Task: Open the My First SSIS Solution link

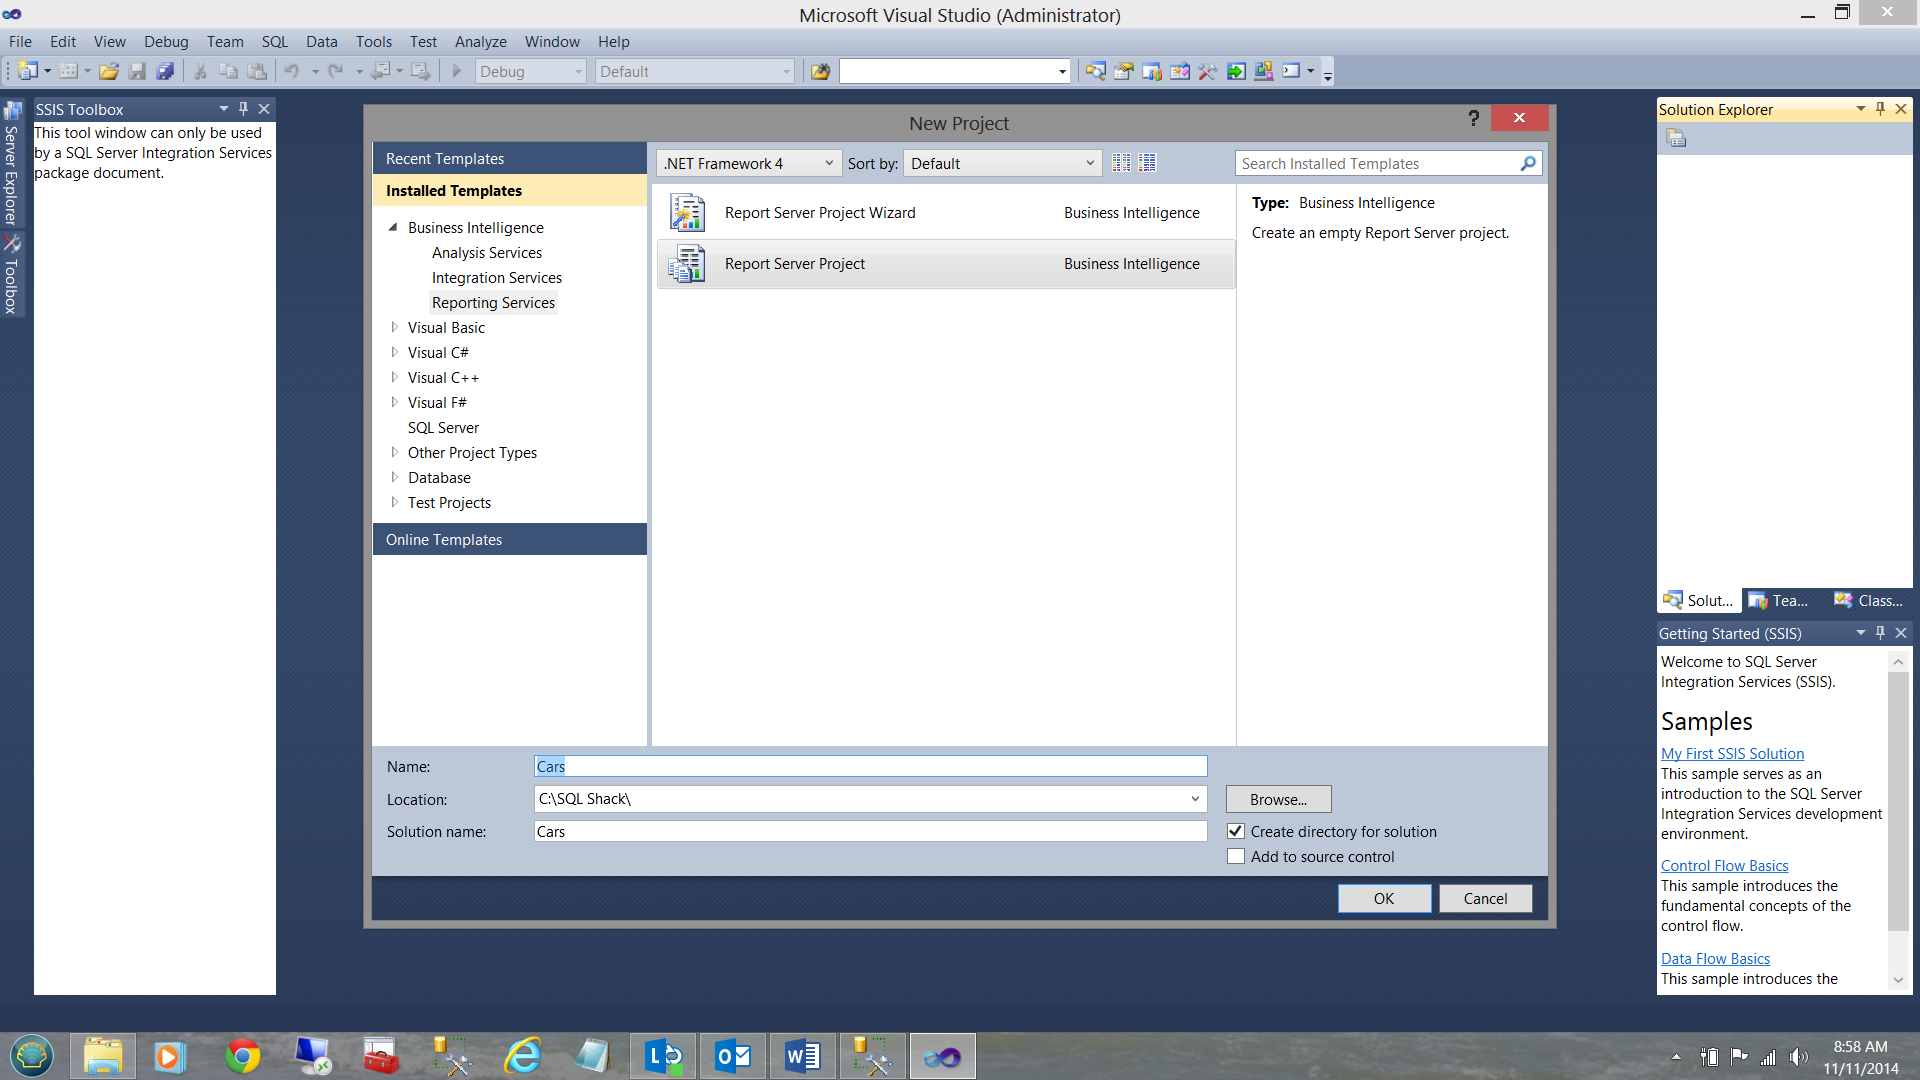Action: [1732, 753]
